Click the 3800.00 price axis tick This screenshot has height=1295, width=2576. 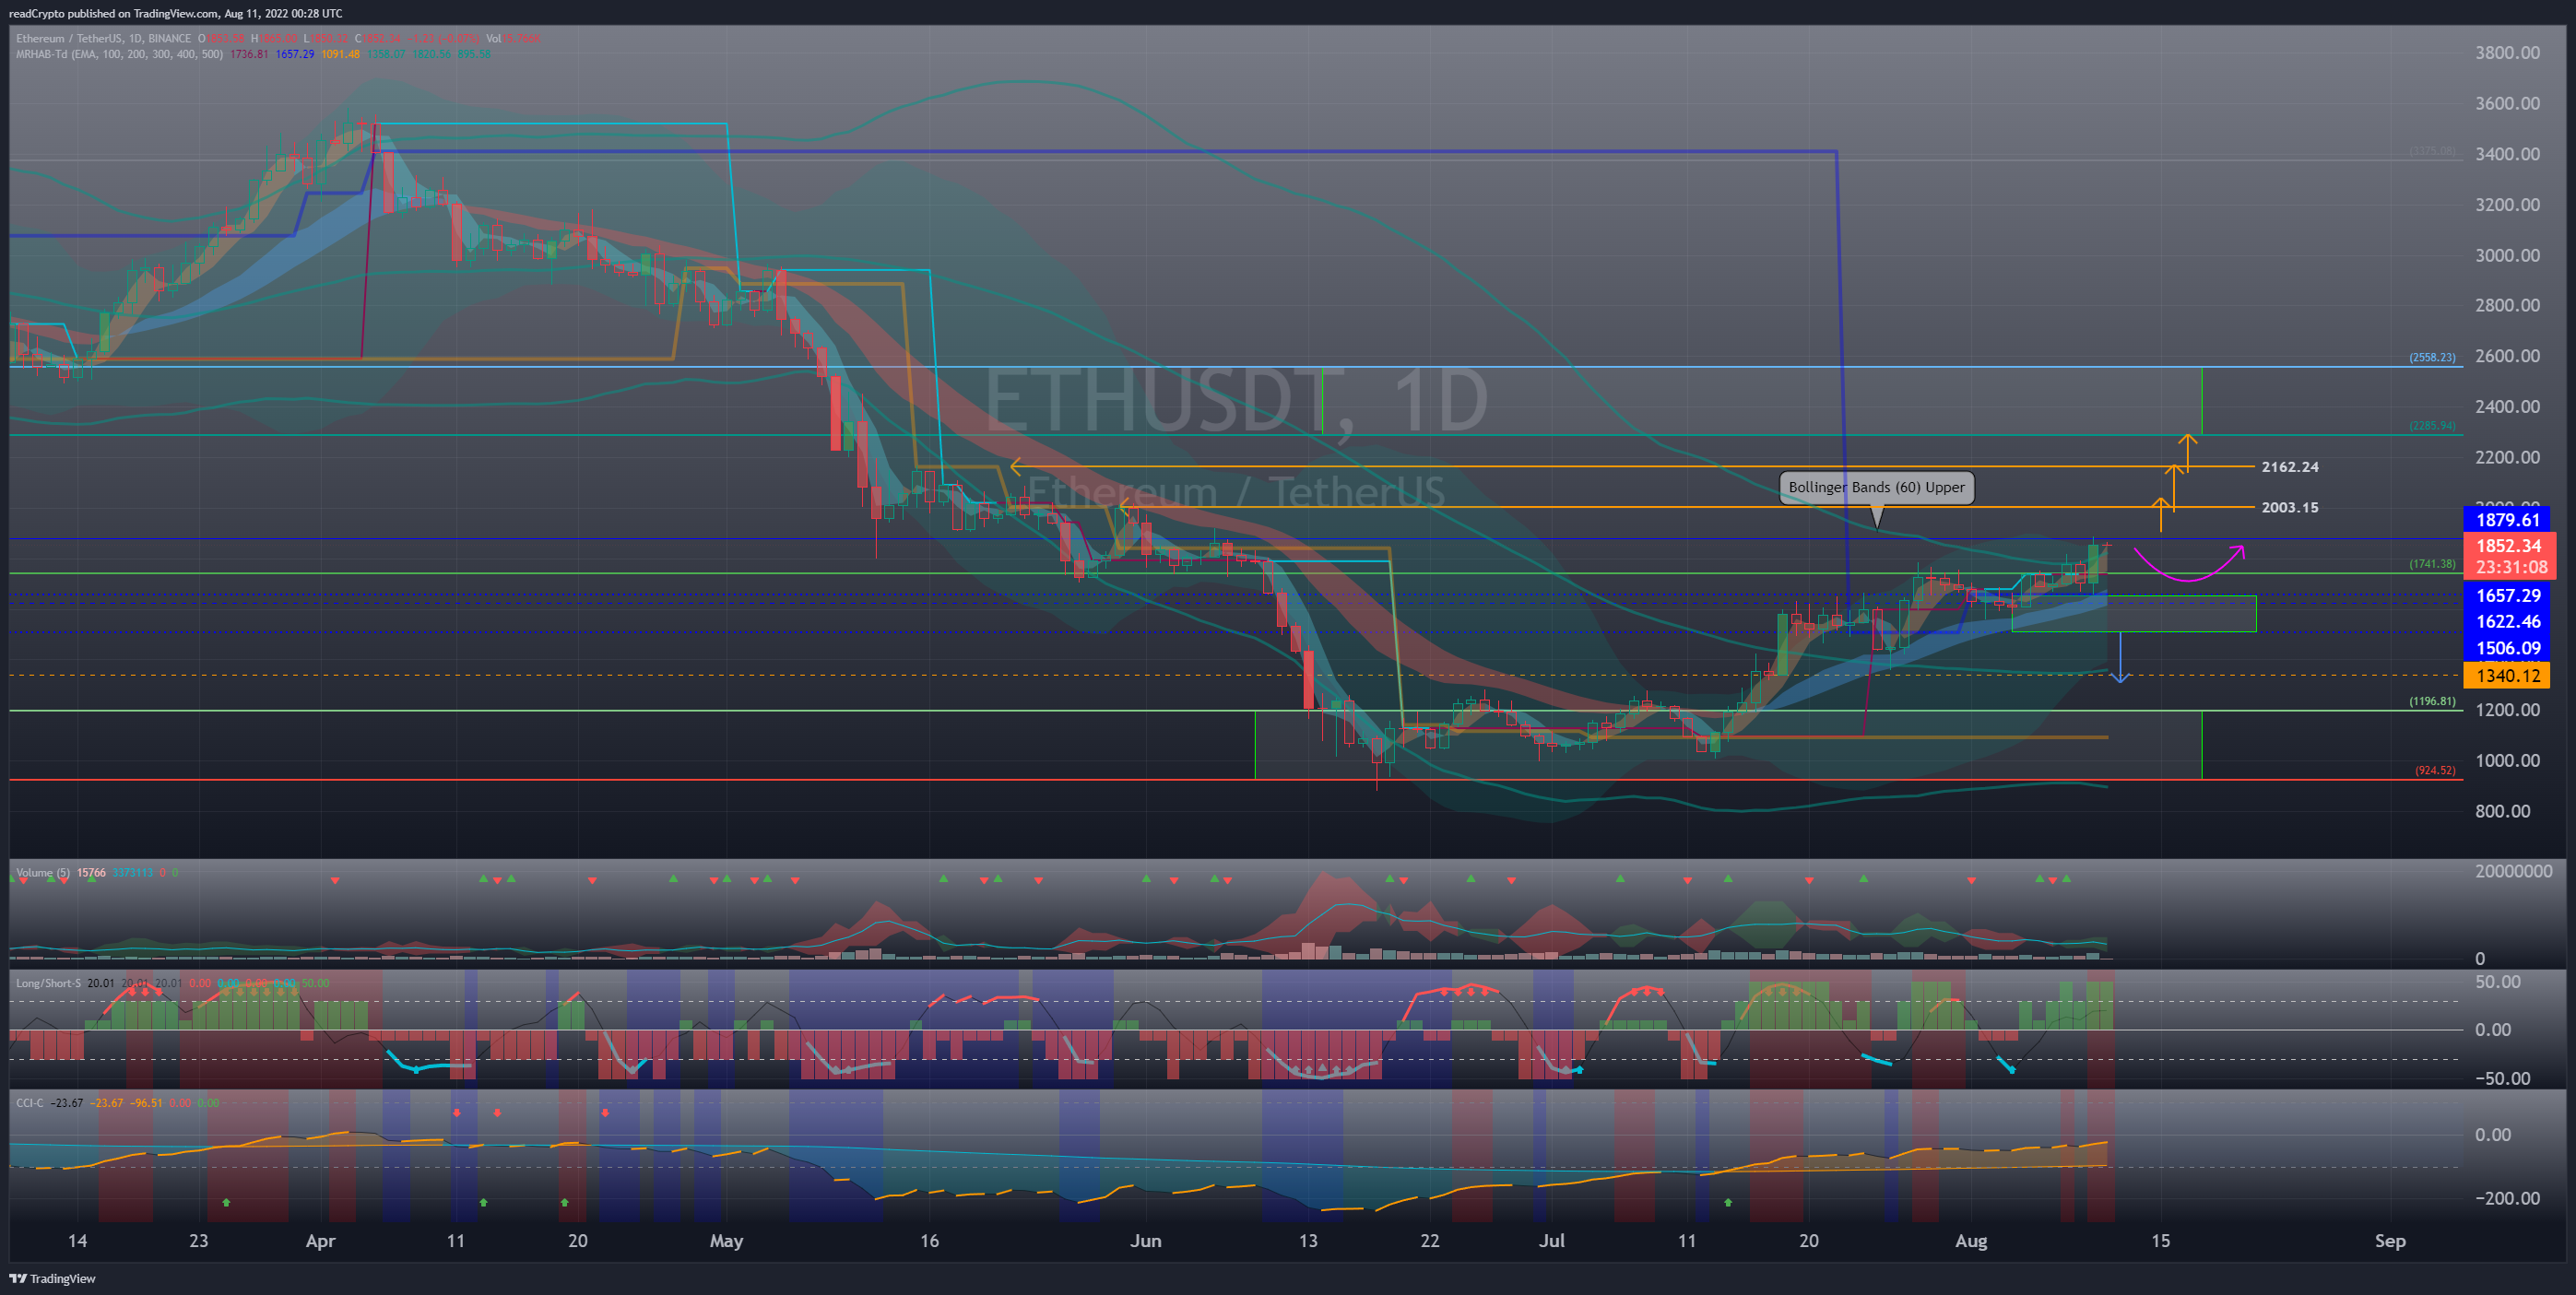[2507, 53]
